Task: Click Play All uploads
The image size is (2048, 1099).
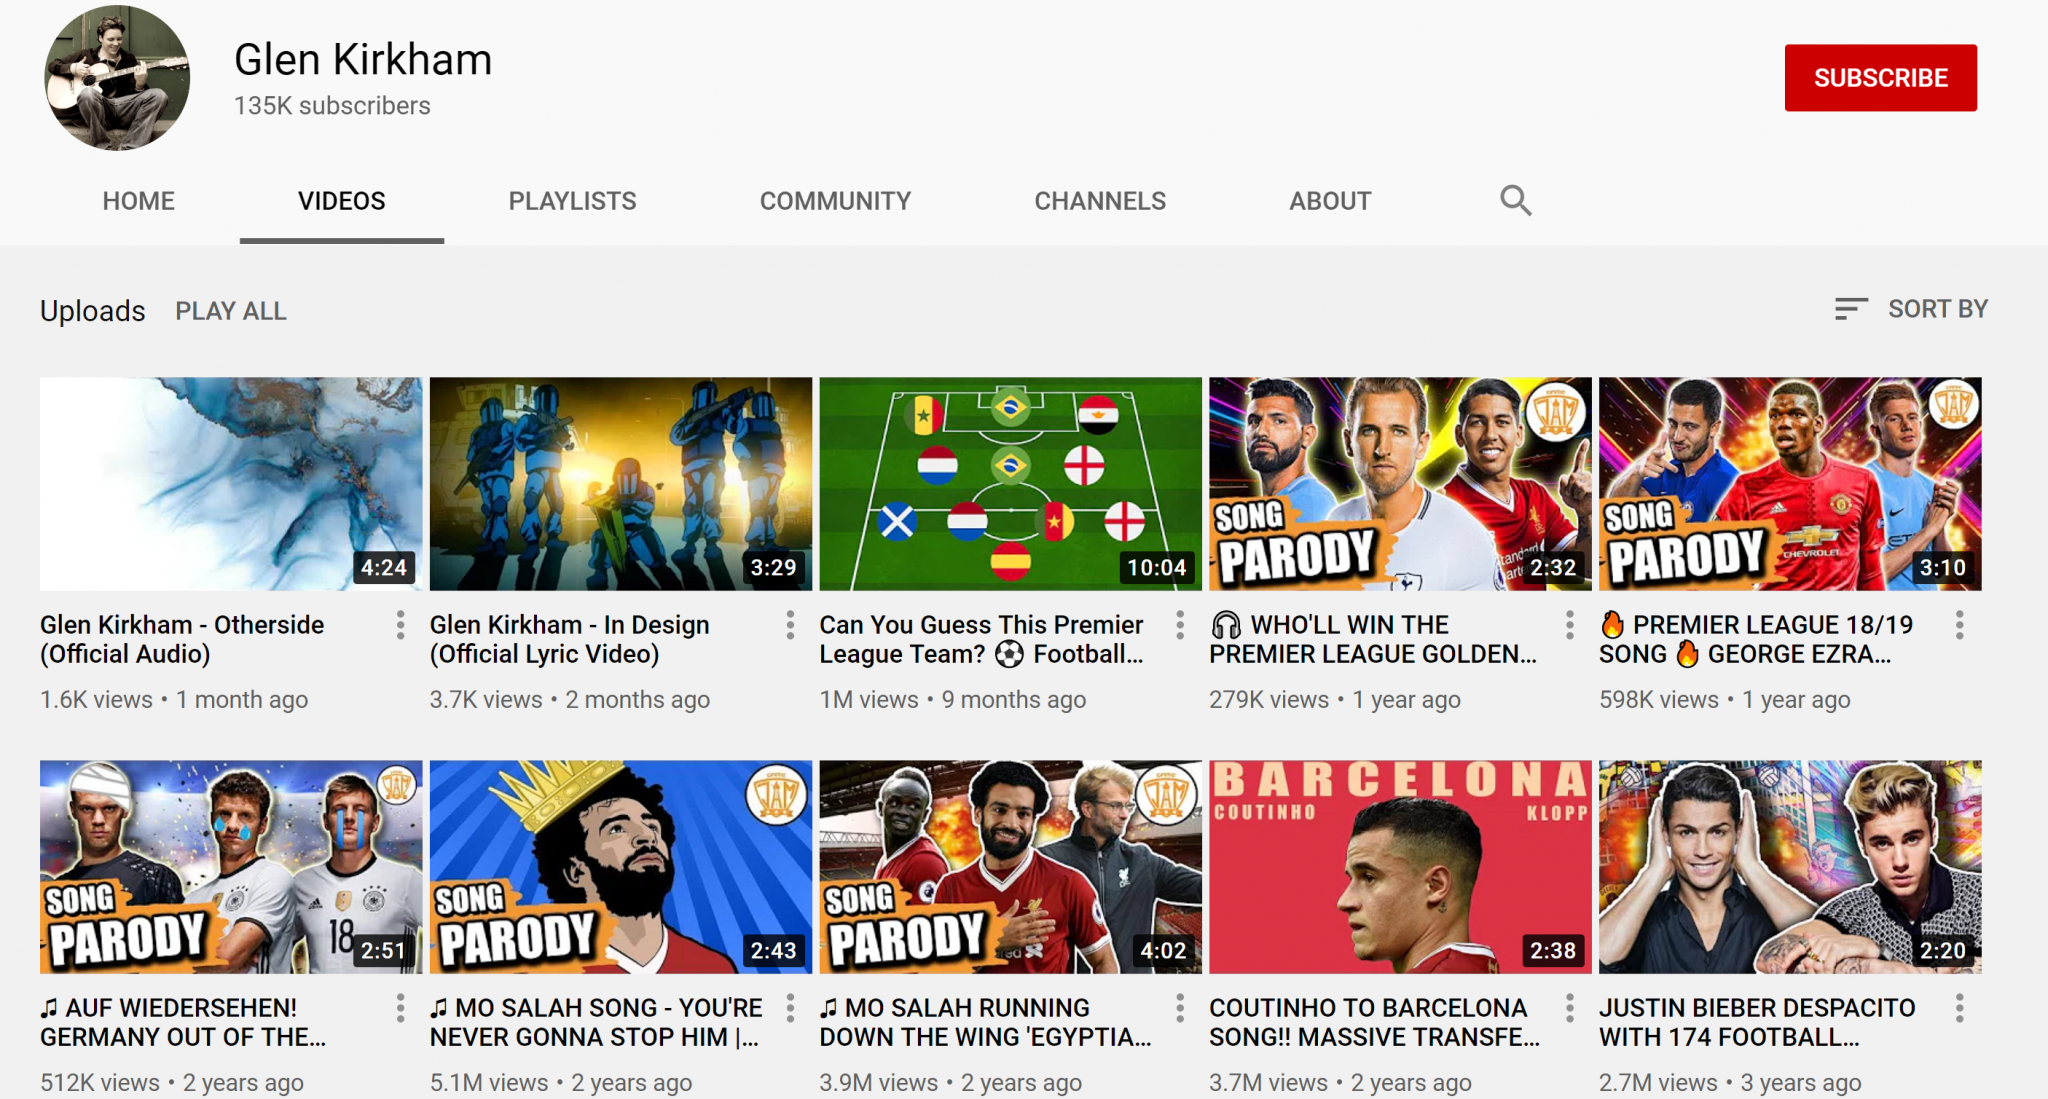Action: (231, 311)
